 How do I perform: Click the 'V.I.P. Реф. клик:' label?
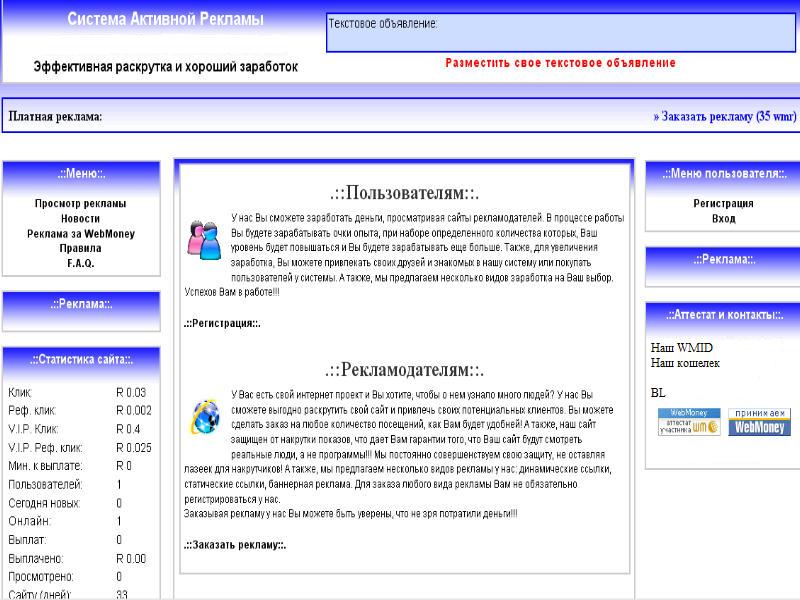45,448
